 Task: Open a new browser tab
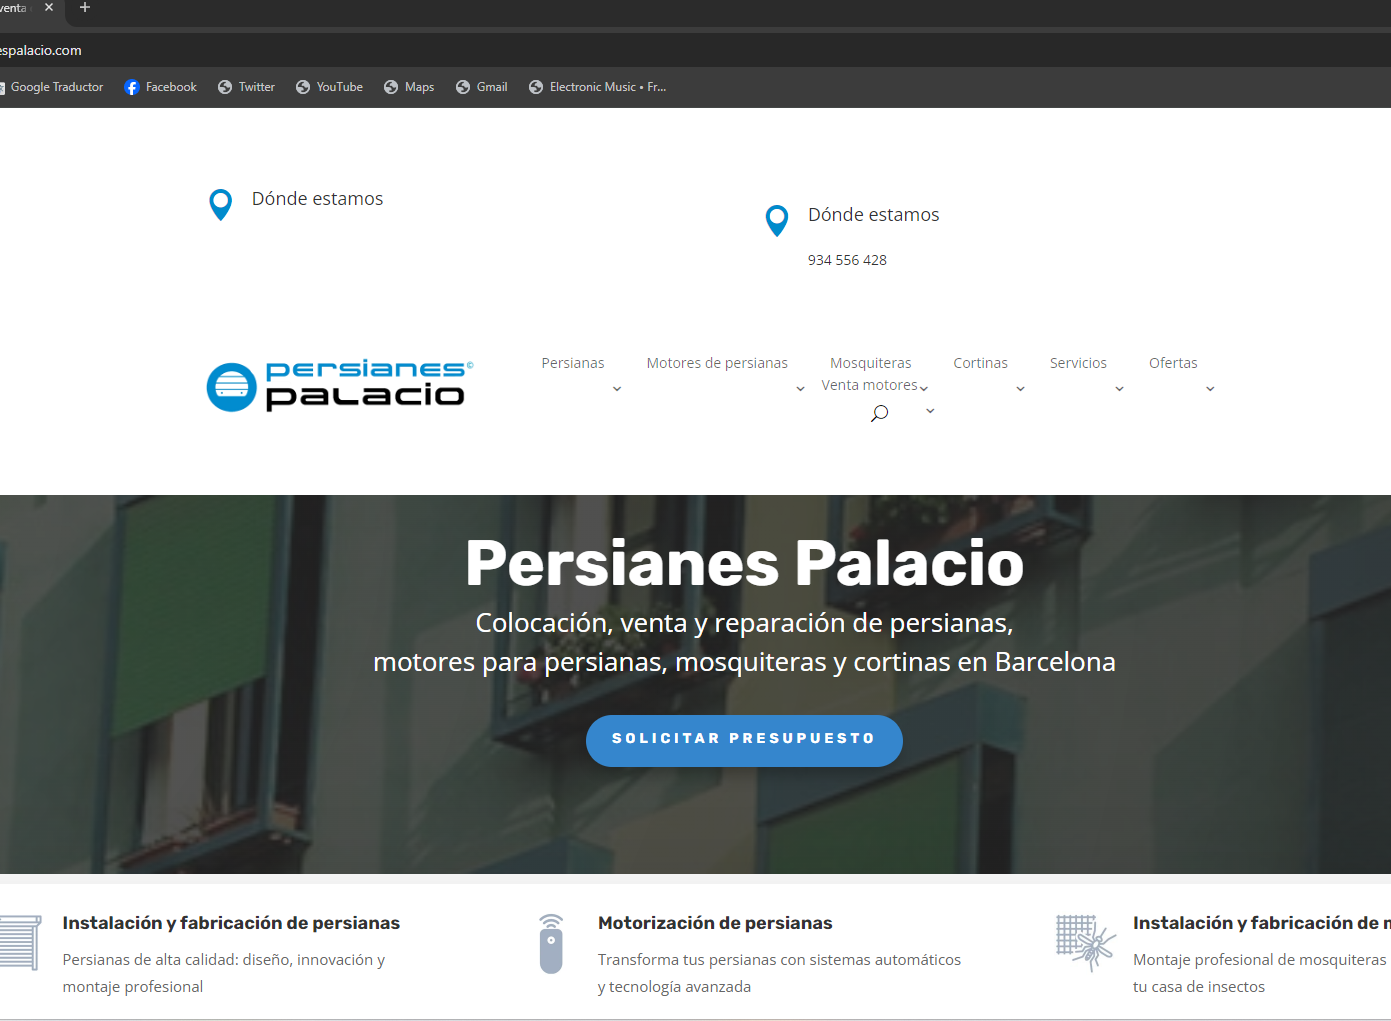pos(85,7)
